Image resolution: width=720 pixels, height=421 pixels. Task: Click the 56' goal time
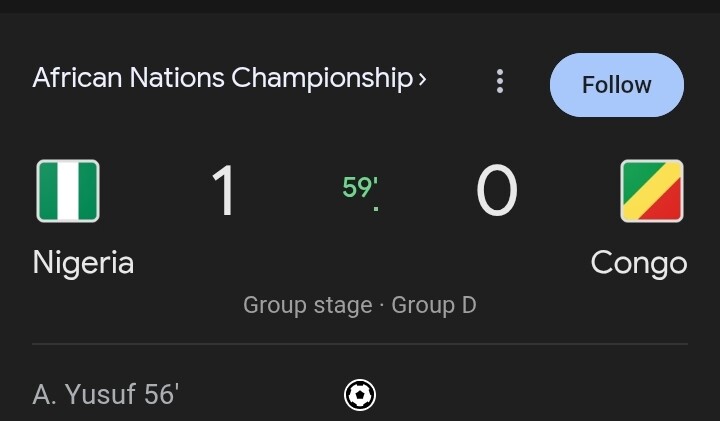[161, 394]
